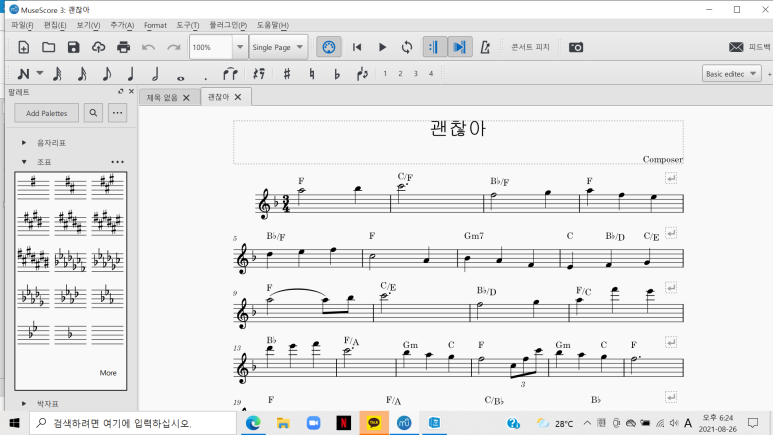Select eighth note duration
Viewport: 773px width, 435px height.
point(106,74)
